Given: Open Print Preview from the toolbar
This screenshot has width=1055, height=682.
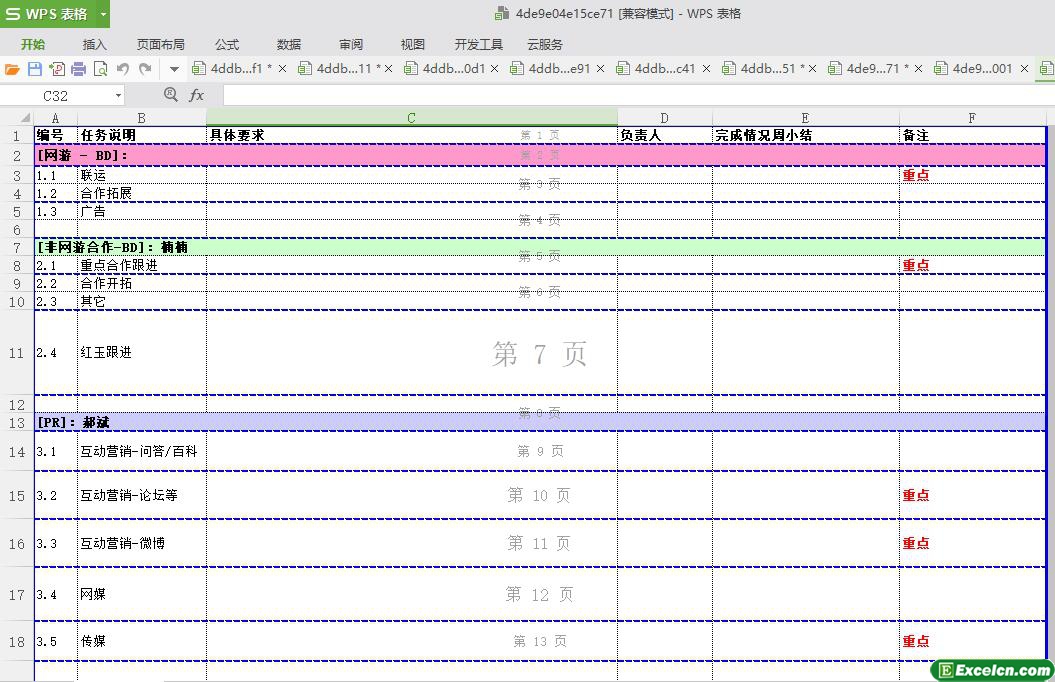Looking at the screenshot, I should [x=100, y=69].
